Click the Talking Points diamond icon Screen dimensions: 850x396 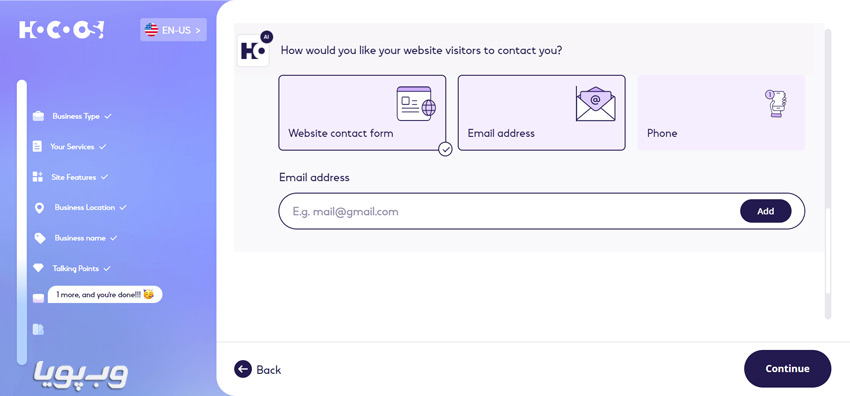click(38, 268)
